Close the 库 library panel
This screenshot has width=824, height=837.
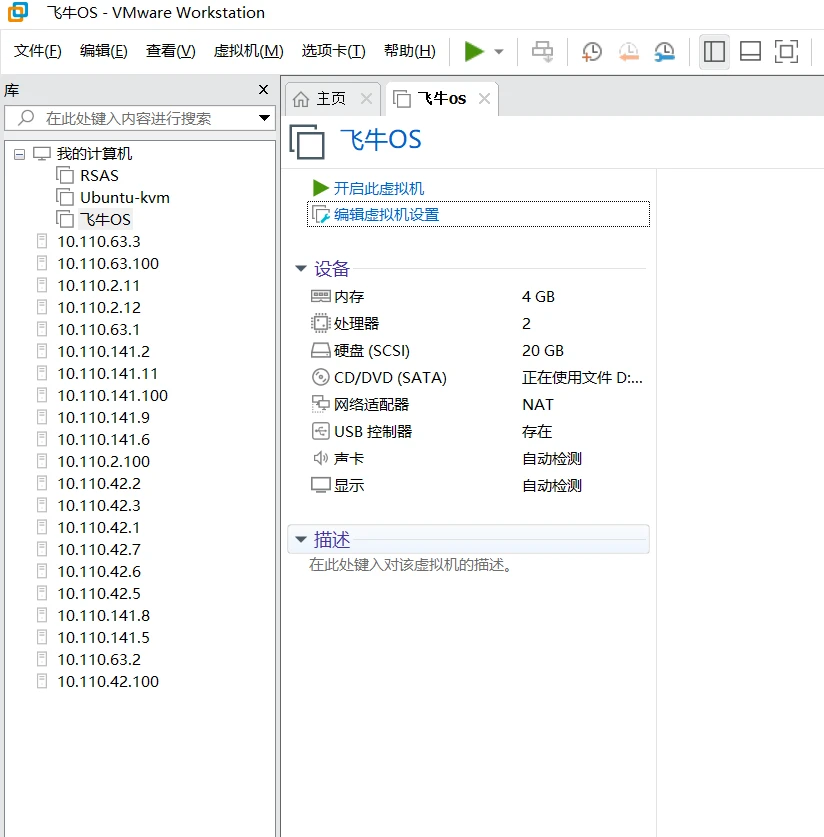pos(263,90)
